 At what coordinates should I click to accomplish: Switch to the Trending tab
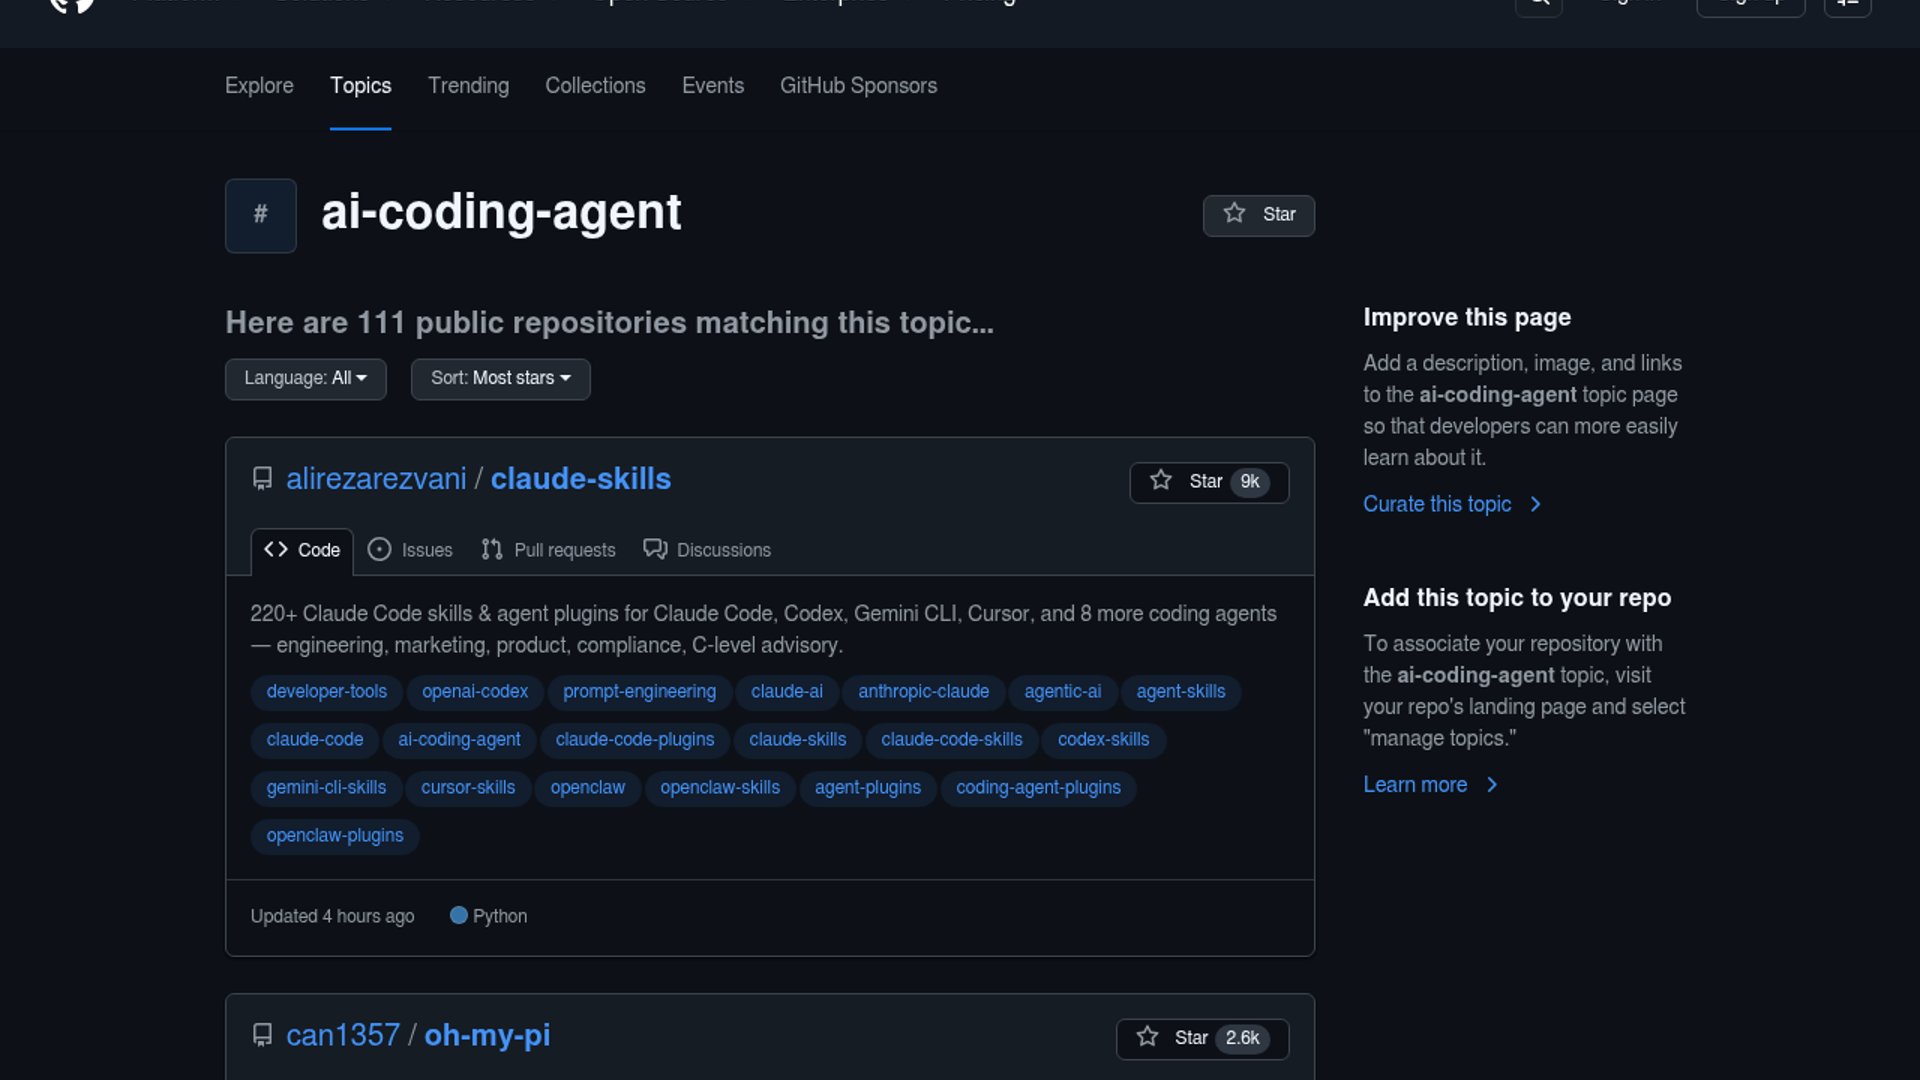tap(468, 86)
